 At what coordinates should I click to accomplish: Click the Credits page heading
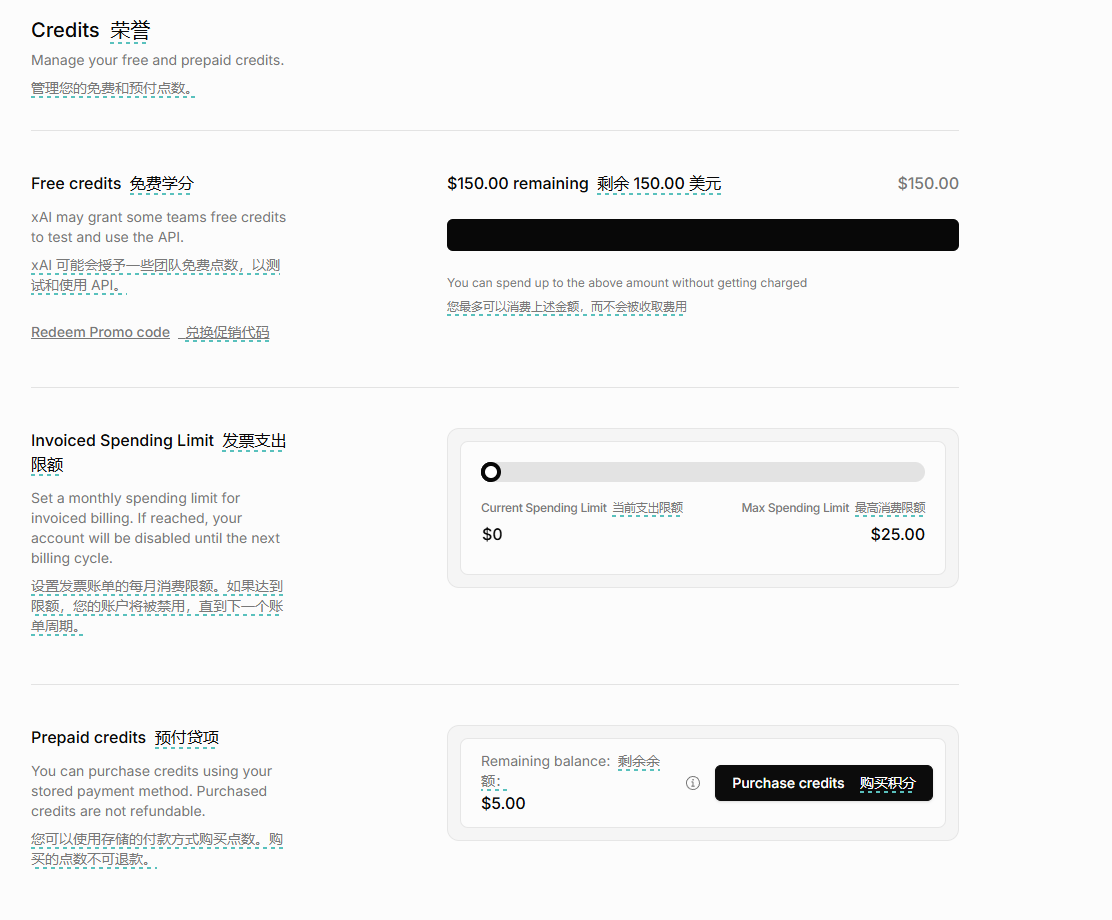click(x=65, y=30)
